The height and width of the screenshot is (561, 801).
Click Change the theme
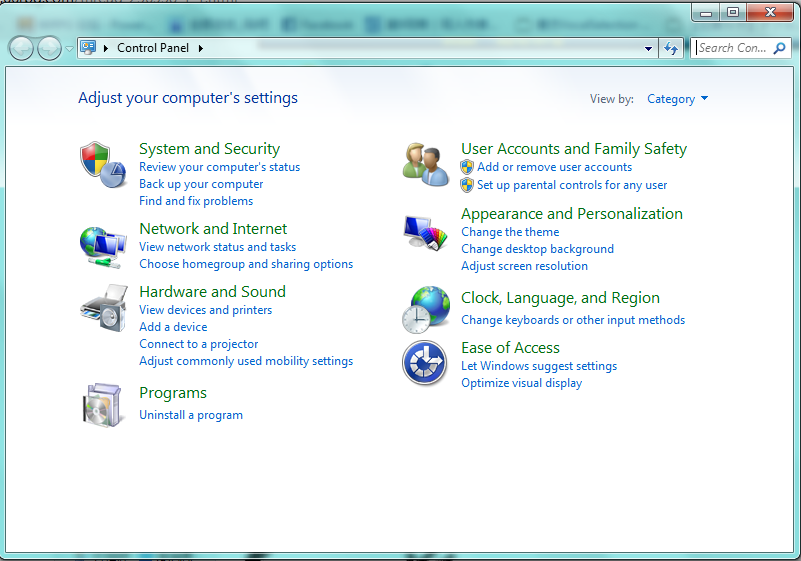click(x=510, y=232)
